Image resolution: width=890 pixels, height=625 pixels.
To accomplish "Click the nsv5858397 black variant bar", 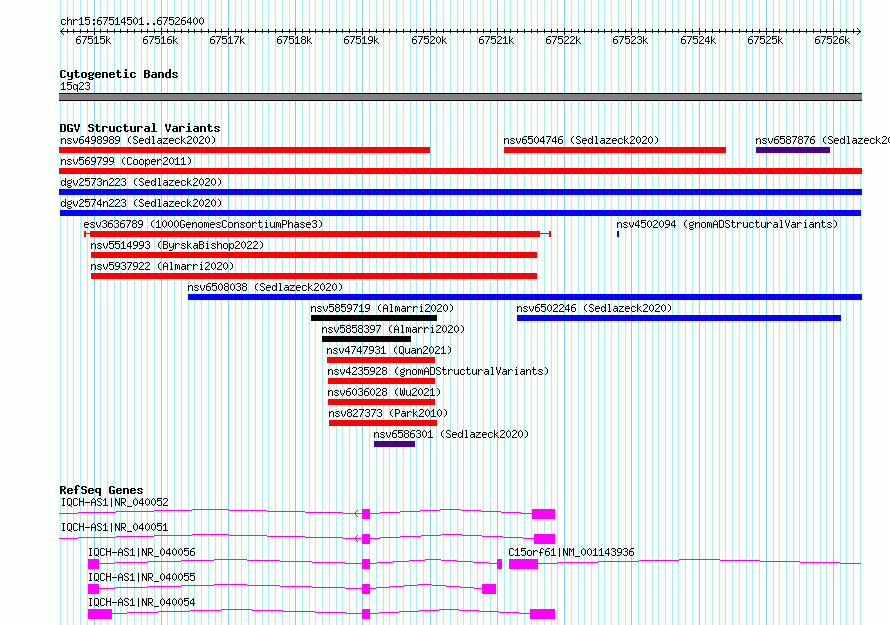I will tap(366, 339).
